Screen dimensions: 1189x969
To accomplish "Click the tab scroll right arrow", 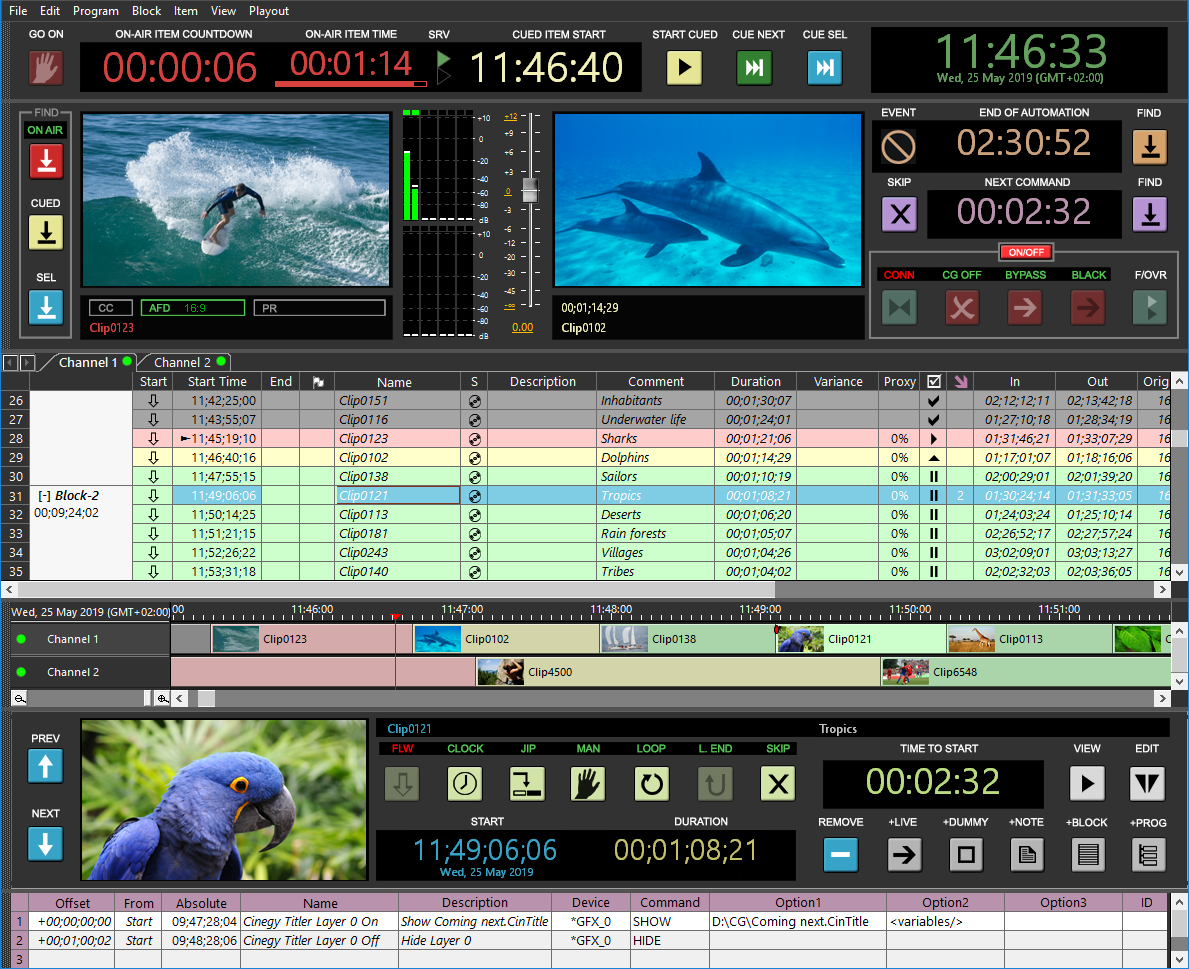I will click(x=27, y=362).
